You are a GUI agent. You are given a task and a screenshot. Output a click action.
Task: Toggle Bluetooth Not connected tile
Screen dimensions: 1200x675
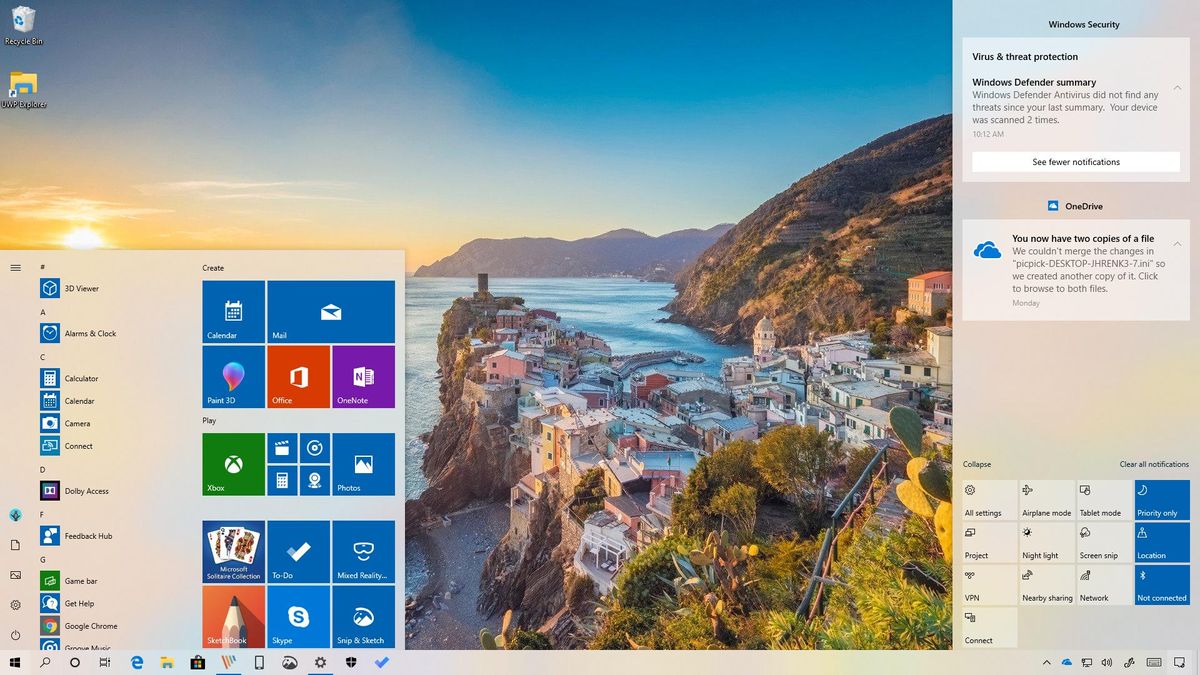tap(1162, 585)
